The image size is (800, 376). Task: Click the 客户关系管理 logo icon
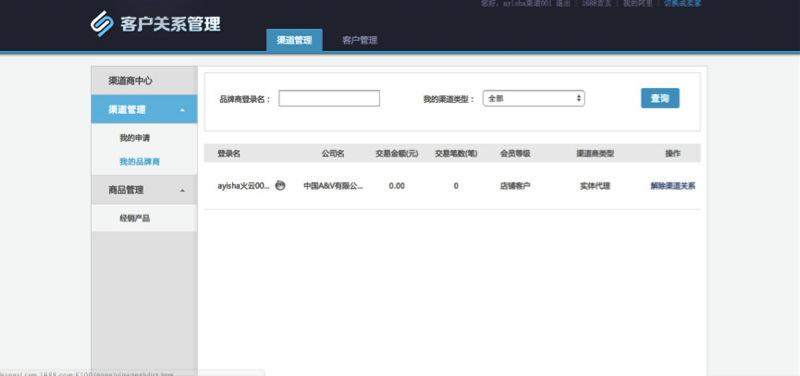pyautogui.click(x=102, y=24)
